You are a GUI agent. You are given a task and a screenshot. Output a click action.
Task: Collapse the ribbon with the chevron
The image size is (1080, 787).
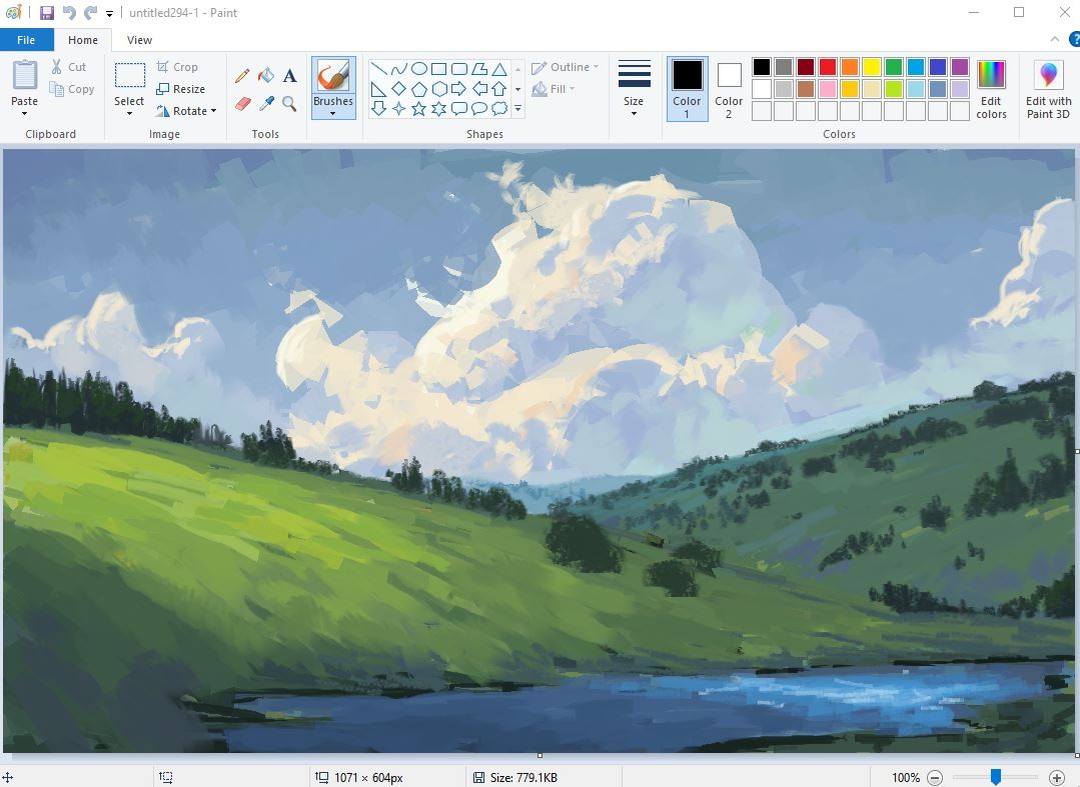pos(1055,39)
